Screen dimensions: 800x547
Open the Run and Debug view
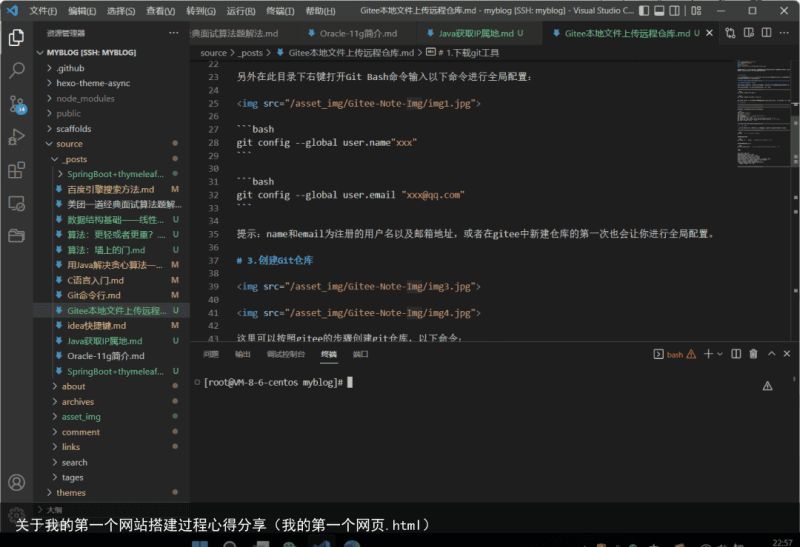[16, 137]
